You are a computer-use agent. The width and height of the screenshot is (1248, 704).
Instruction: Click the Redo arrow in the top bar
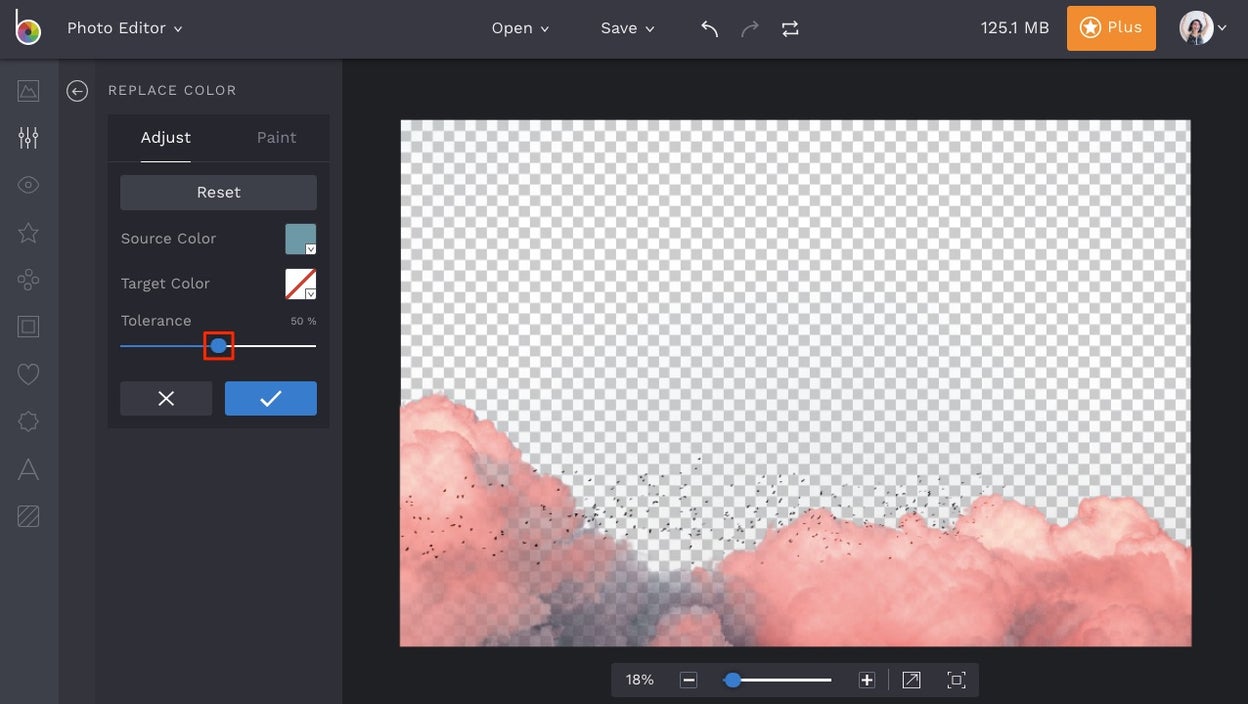[749, 28]
